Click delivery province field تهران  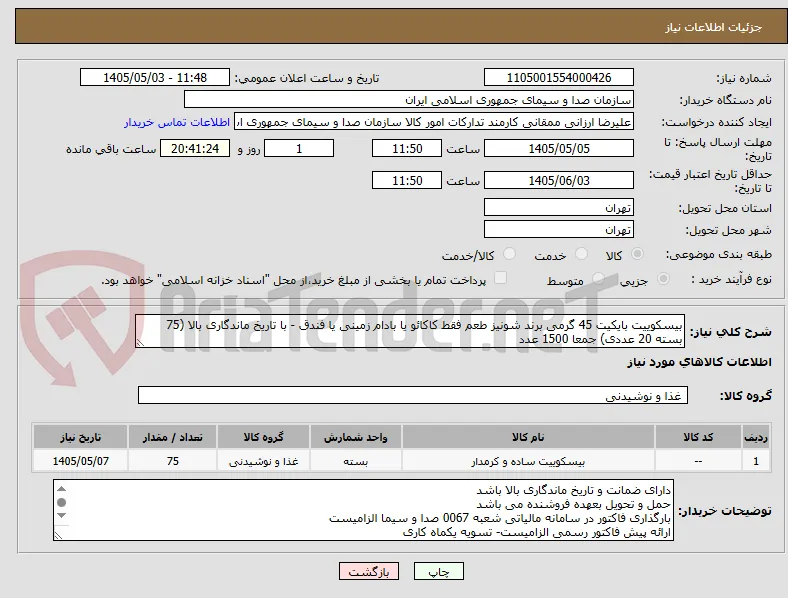click(558, 207)
